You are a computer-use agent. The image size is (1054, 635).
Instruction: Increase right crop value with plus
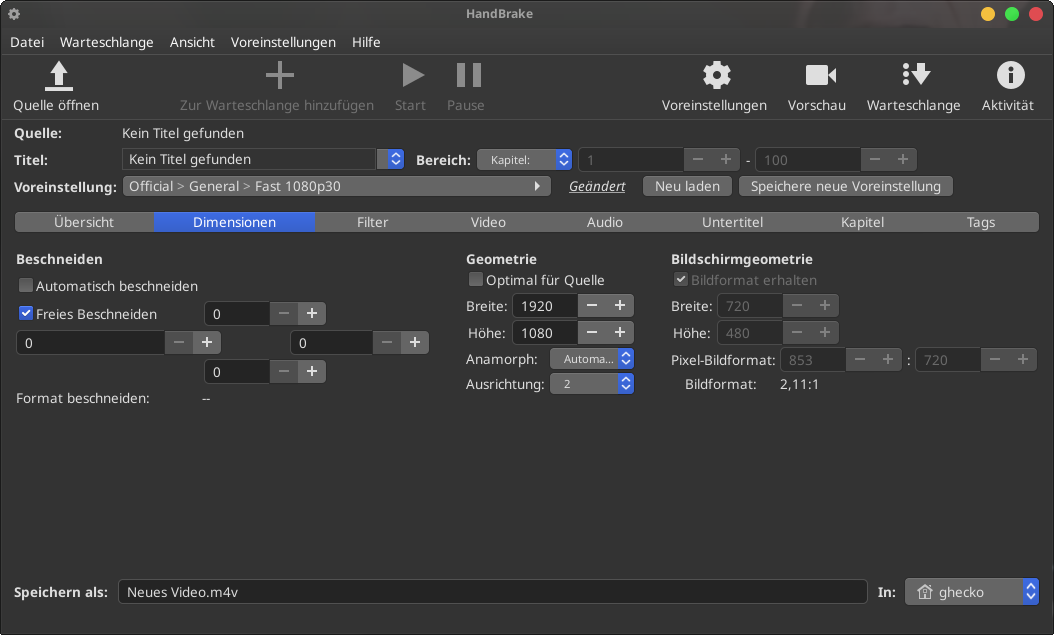[415, 343]
